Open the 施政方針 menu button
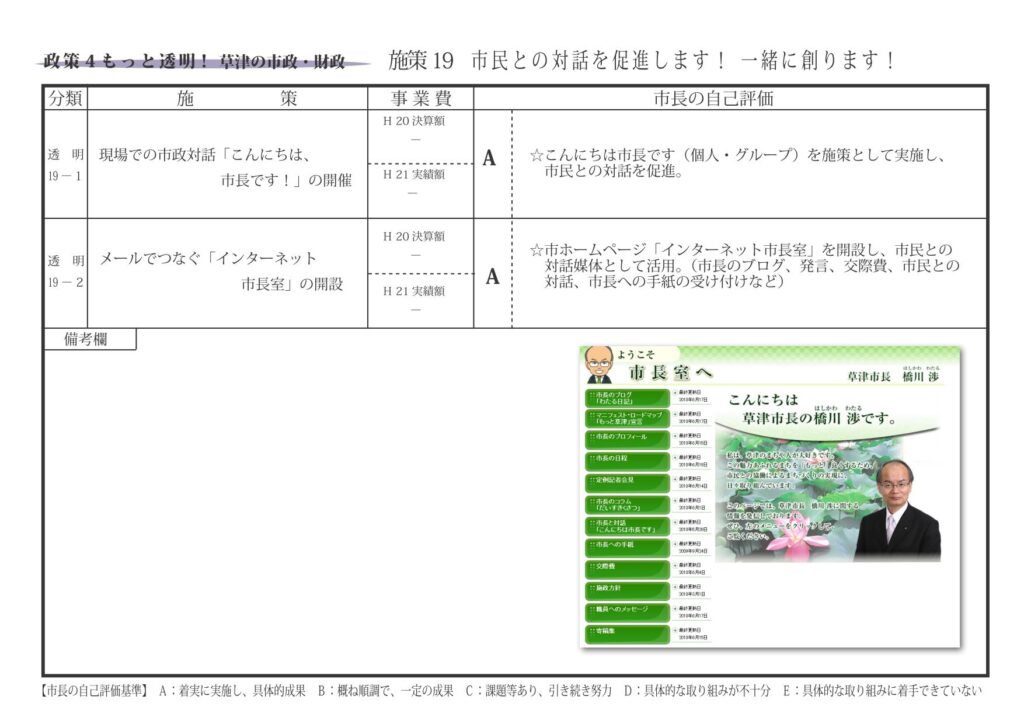Screen dimensions: 1024x724 pos(627,591)
